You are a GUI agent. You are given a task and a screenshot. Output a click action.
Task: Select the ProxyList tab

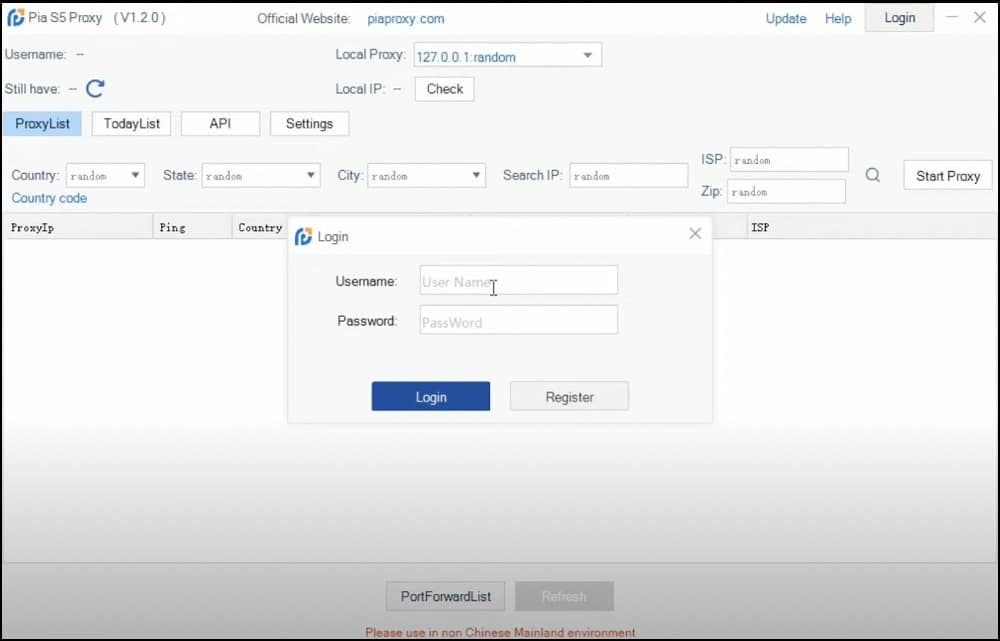pos(42,124)
